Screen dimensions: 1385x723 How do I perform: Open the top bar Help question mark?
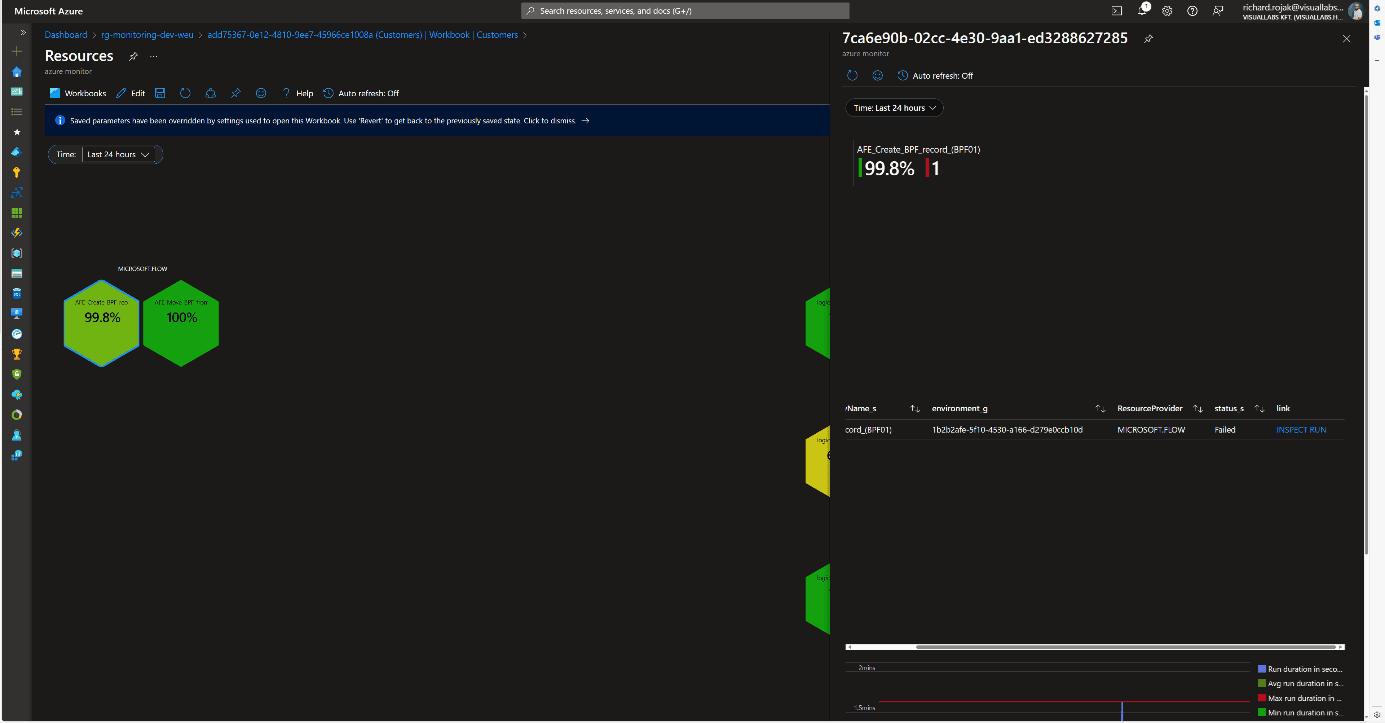1192,11
